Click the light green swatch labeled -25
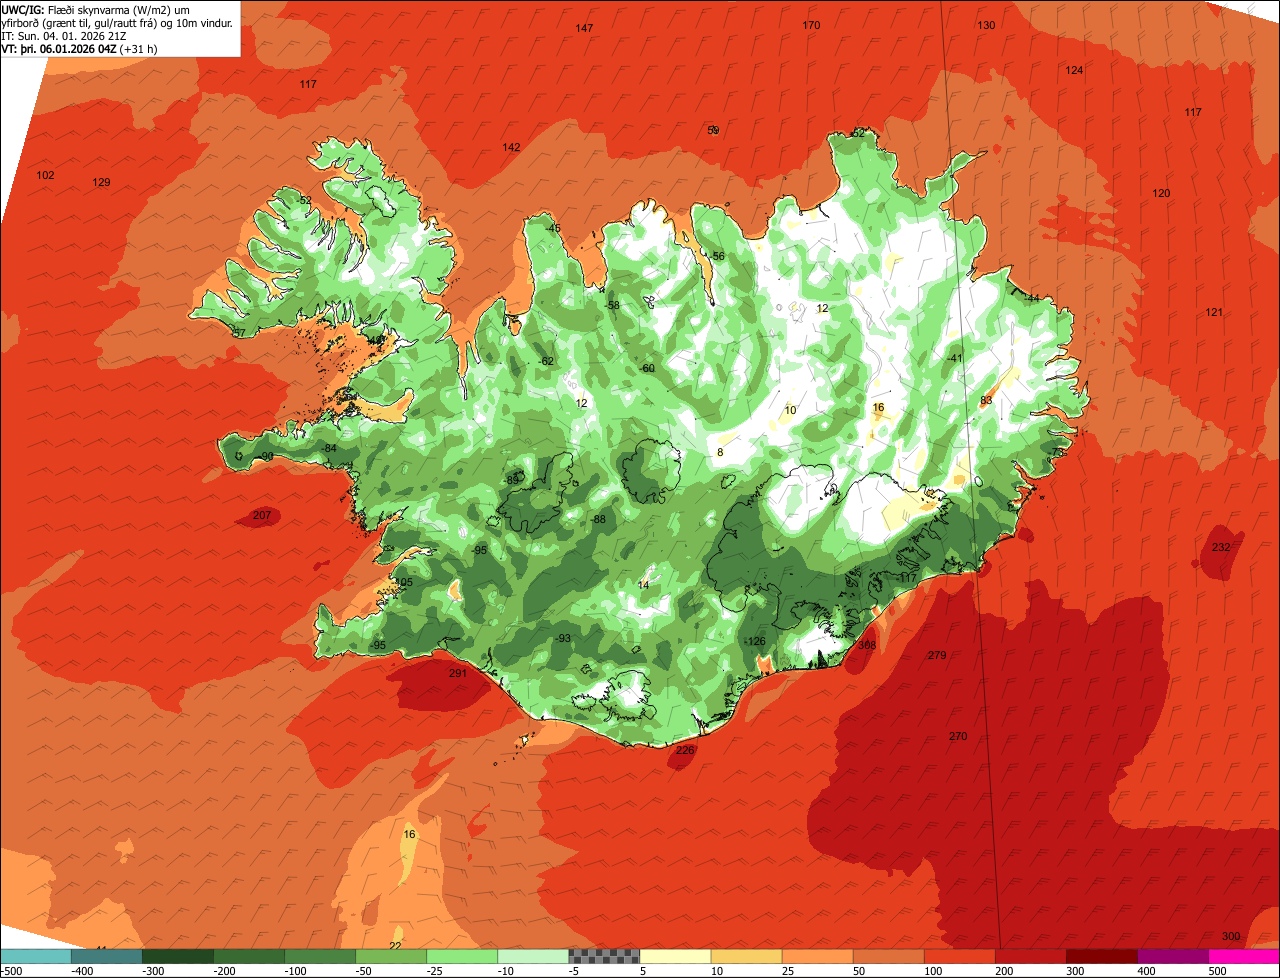The height and width of the screenshot is (978, 1280). (x=462, y=955)
